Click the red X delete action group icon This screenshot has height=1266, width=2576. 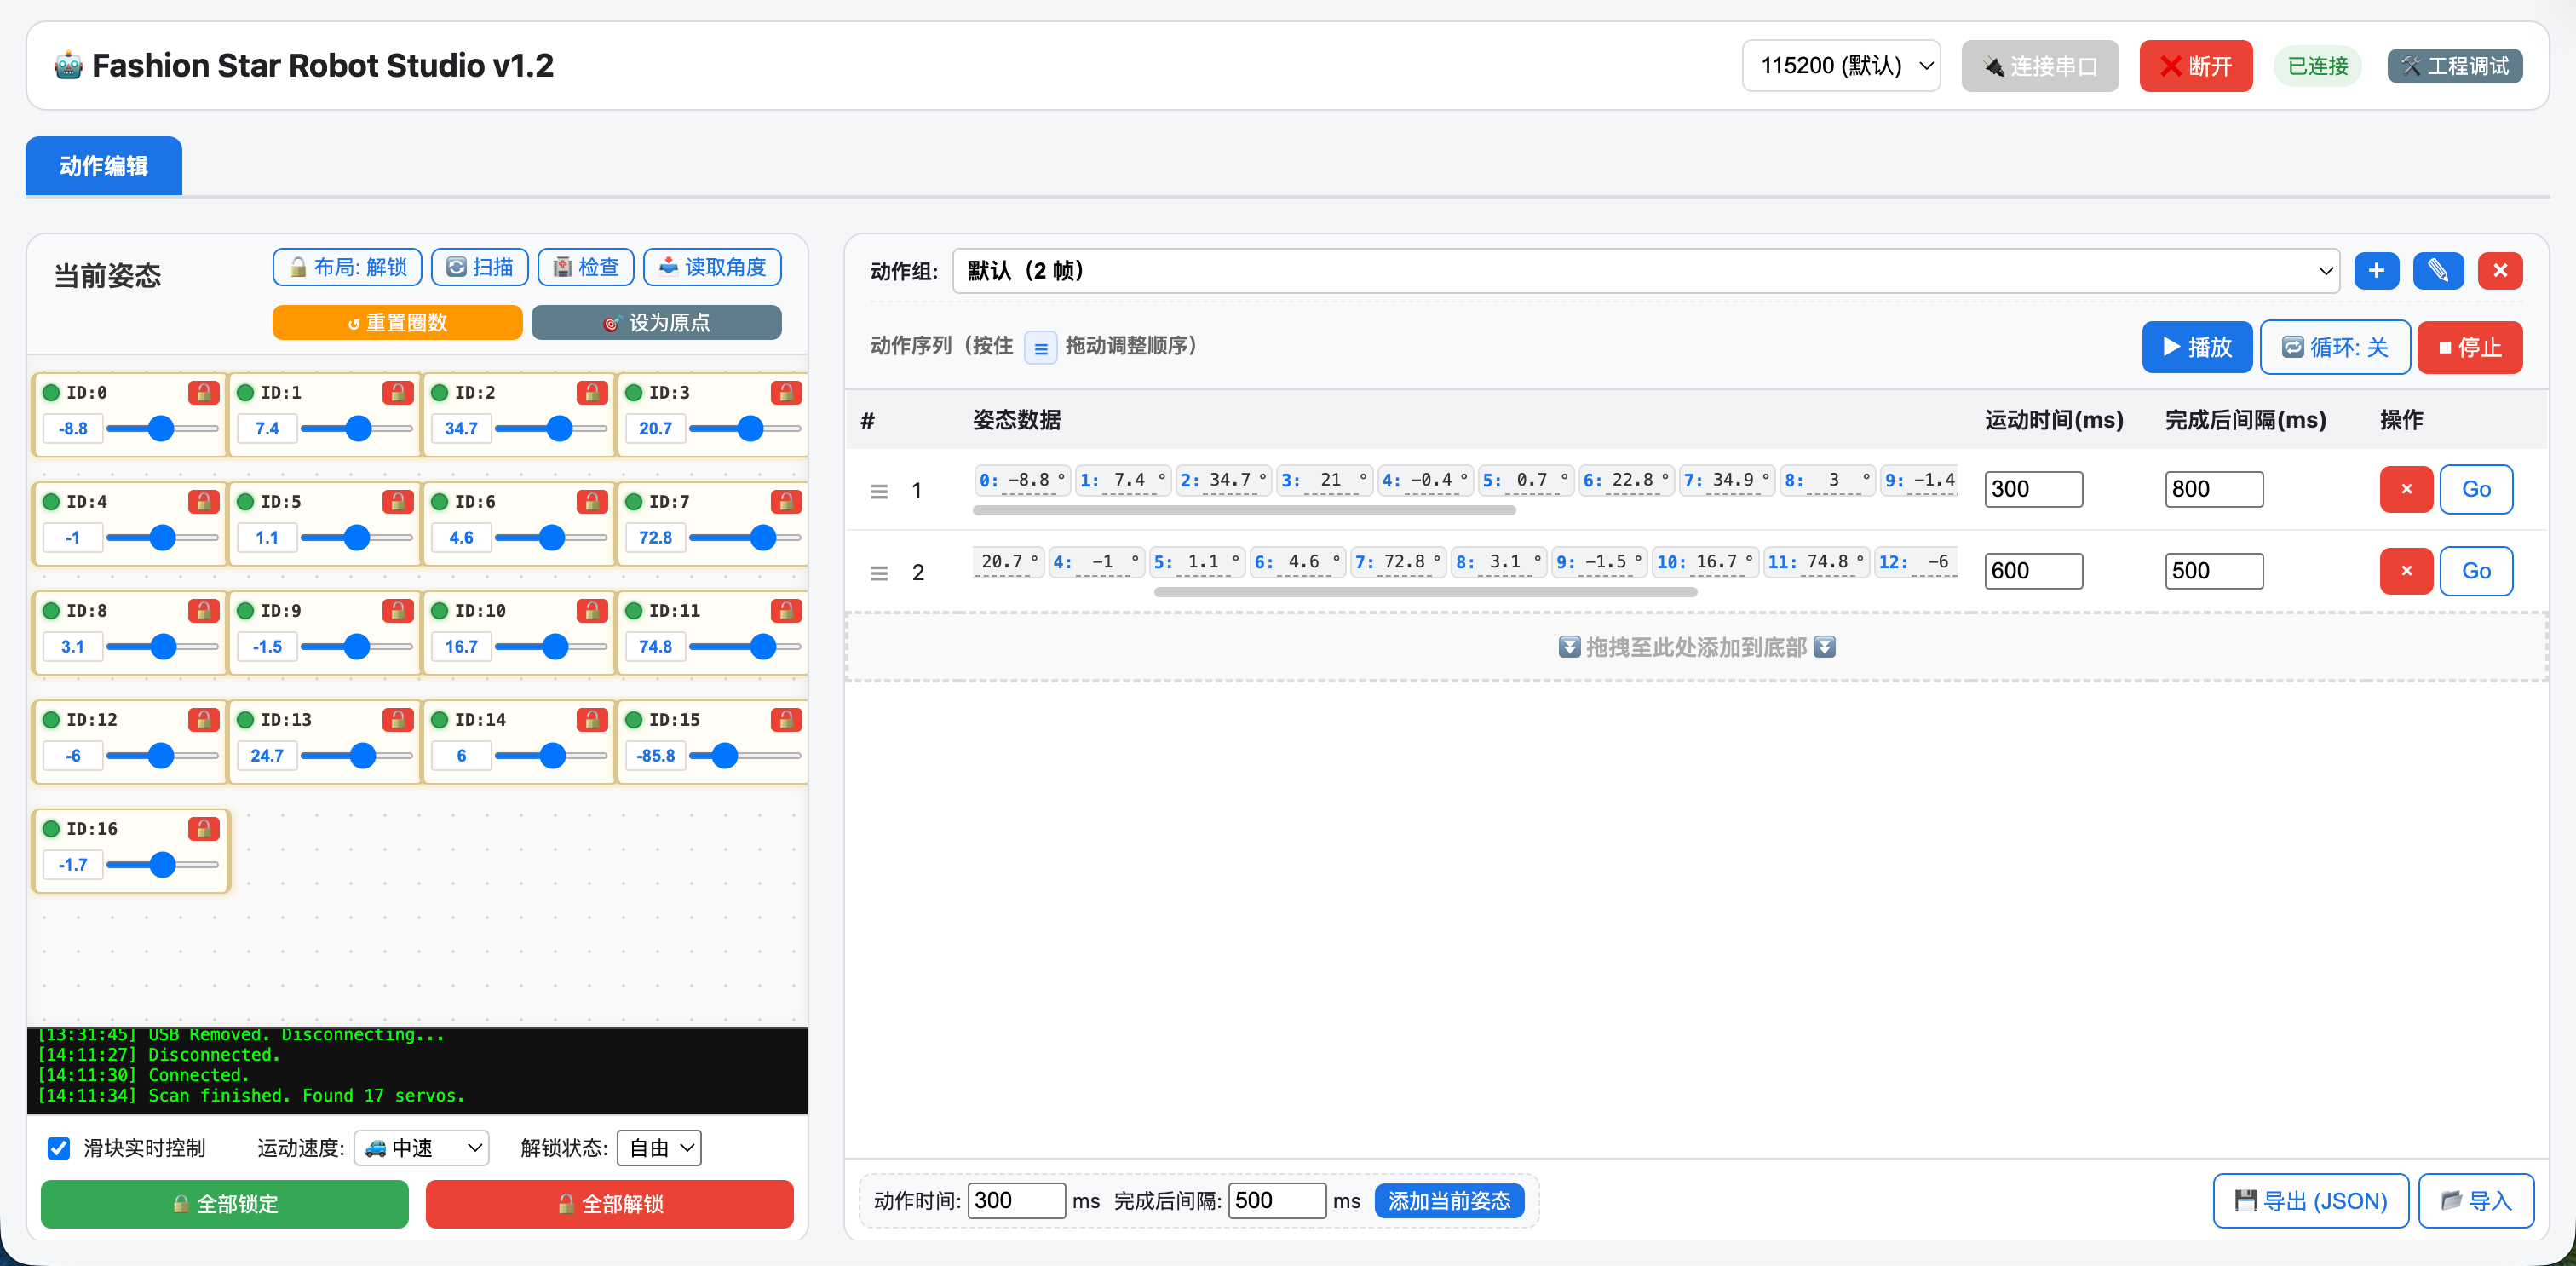[x=2499, y=270]
